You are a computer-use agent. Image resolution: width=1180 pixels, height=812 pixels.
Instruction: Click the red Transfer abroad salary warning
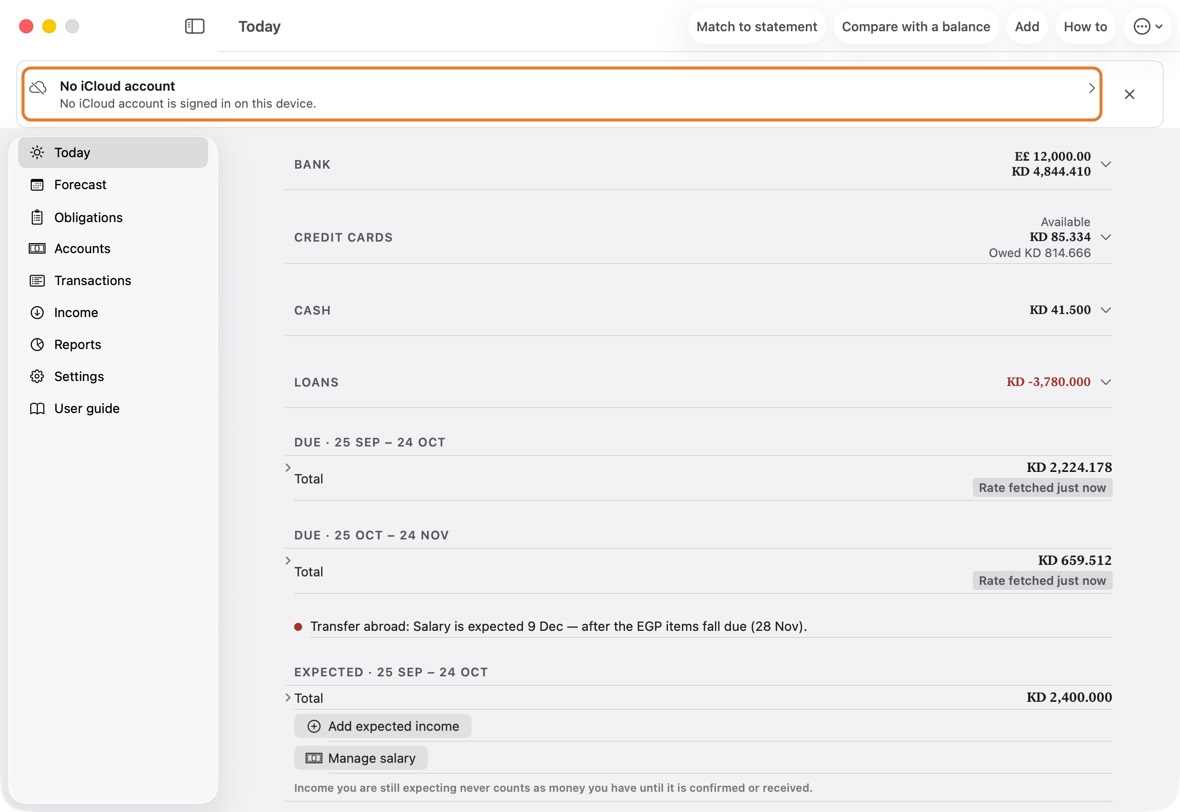[558, 626]
